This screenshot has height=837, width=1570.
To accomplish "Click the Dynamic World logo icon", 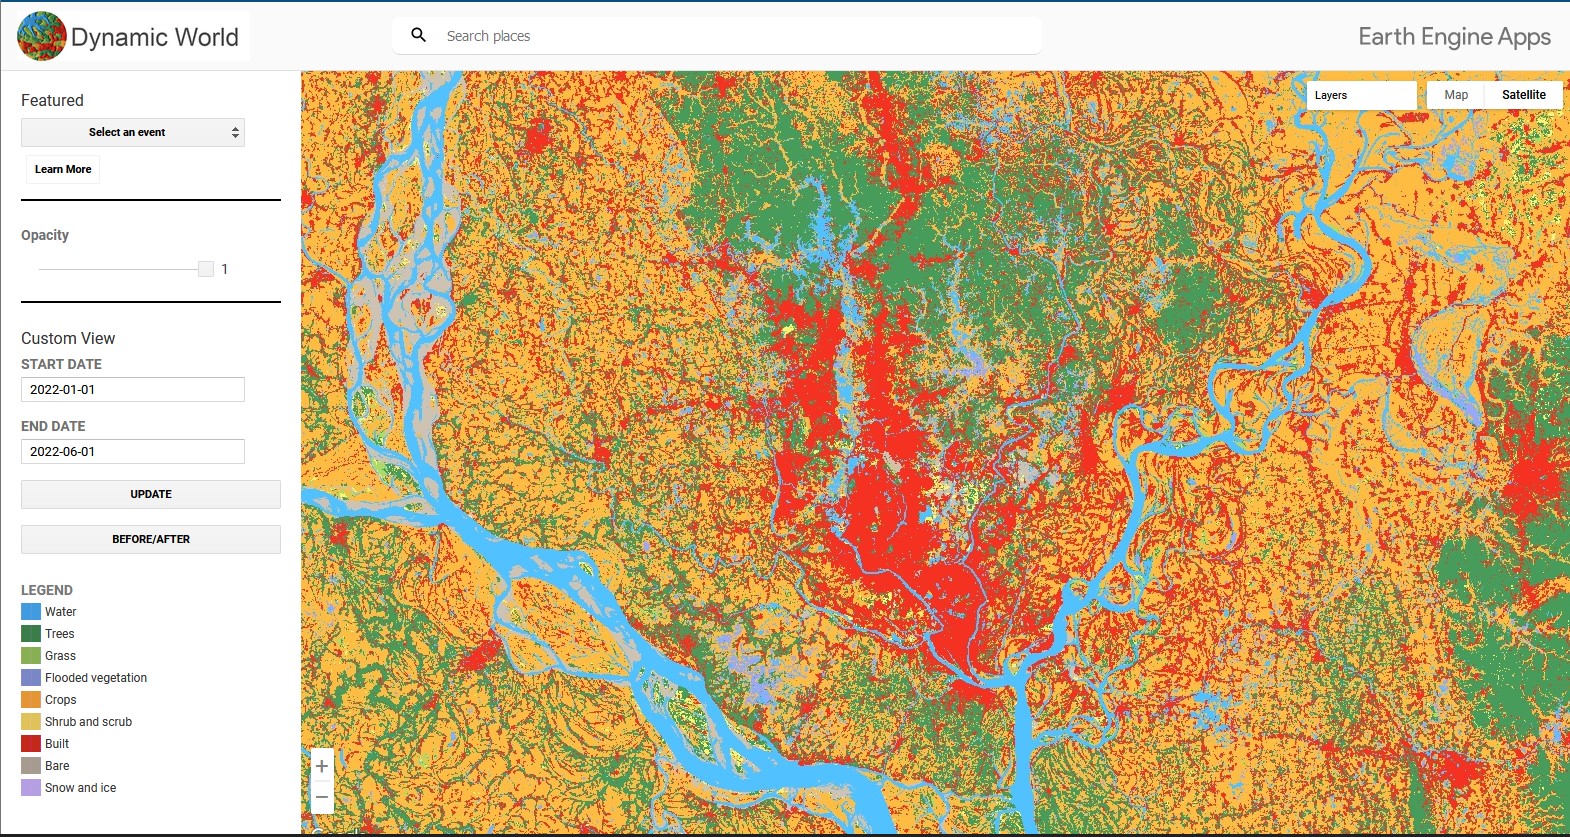I will pyautogui.click(x=42, y=36).
